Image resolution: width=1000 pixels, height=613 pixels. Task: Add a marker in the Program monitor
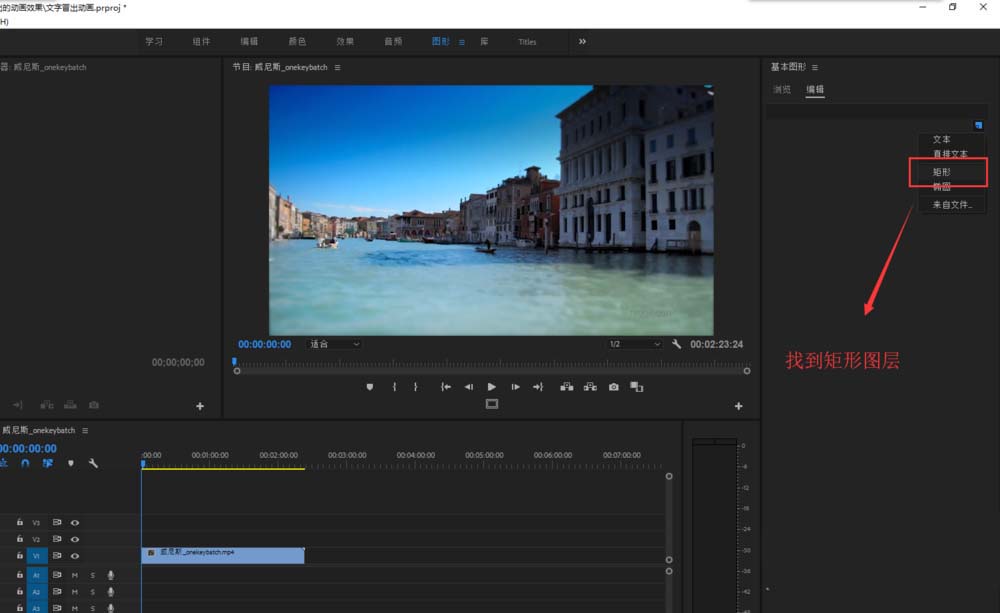click(370, 387)
